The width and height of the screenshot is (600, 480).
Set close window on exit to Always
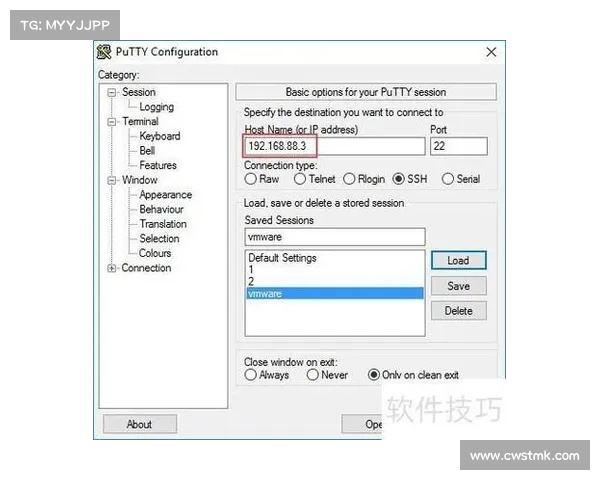pos(266,375)
